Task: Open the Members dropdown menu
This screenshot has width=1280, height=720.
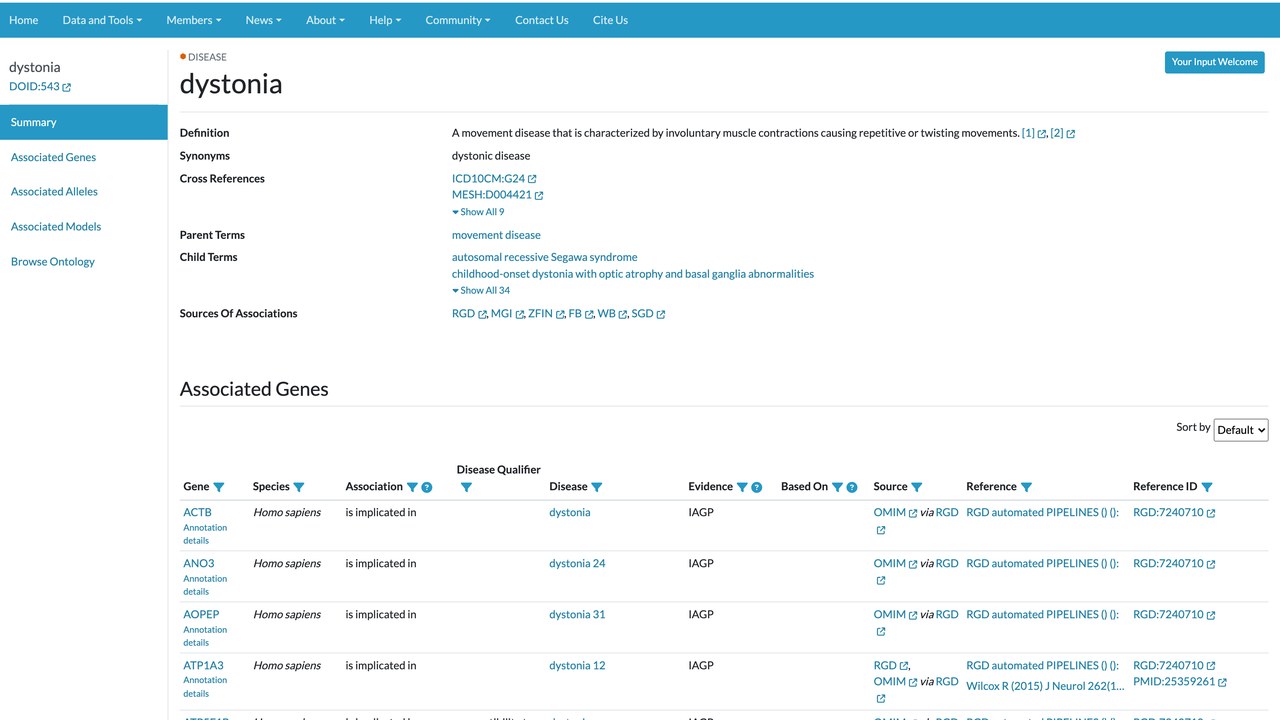Action: (x=194, y=20)
